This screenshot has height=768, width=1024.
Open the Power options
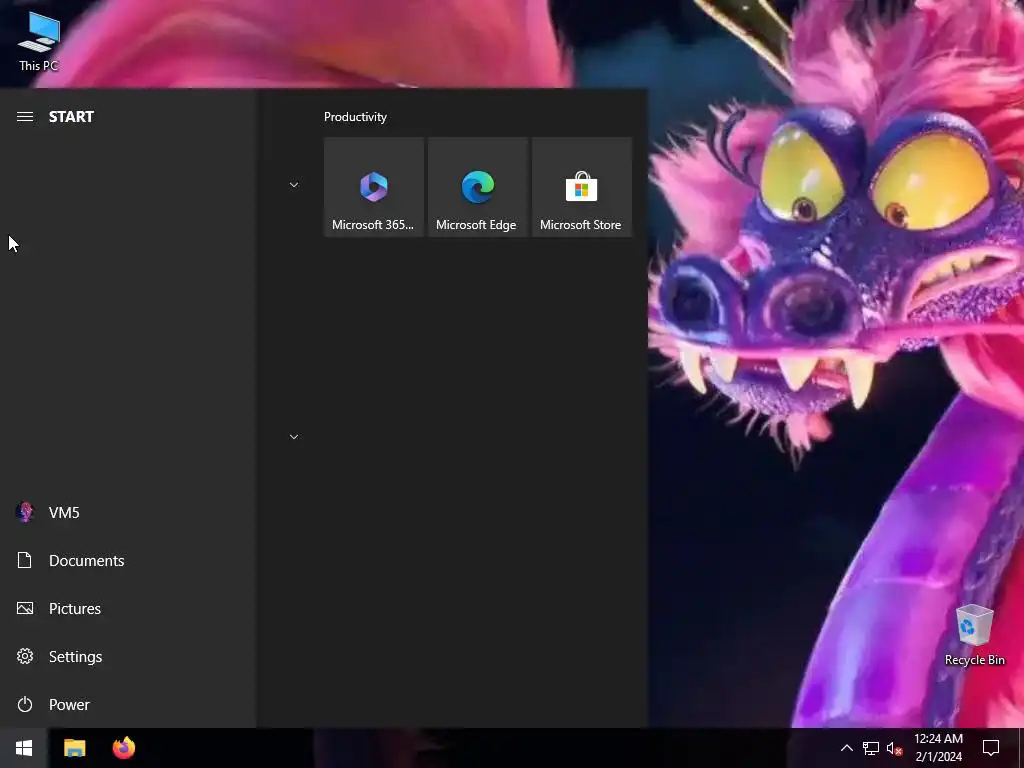[x=127, y=704]
